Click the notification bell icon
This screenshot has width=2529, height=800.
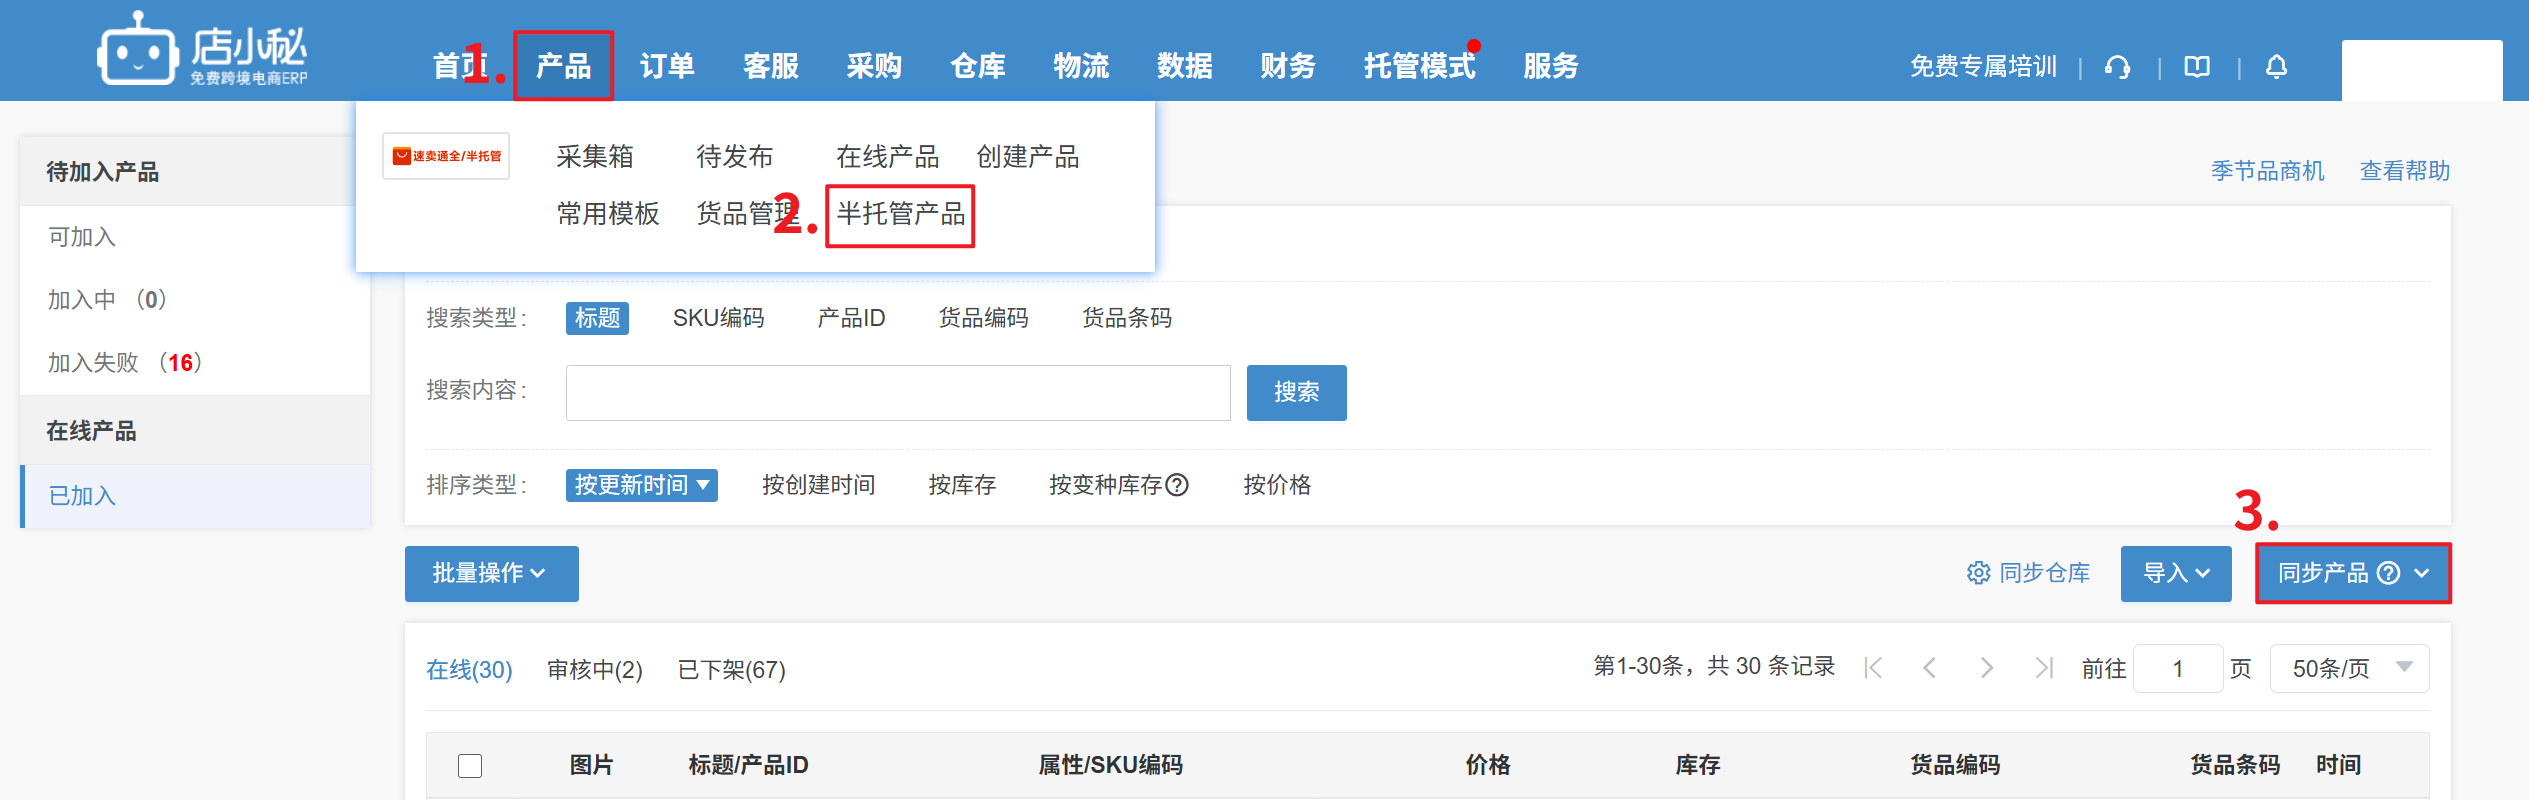[x=2276, y=67]
